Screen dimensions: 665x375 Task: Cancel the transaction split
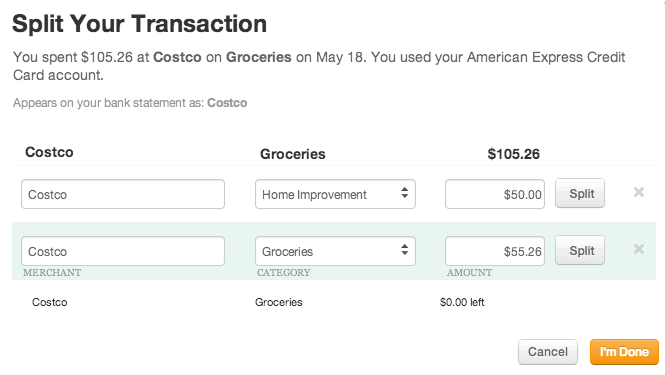tap(548, 352)
